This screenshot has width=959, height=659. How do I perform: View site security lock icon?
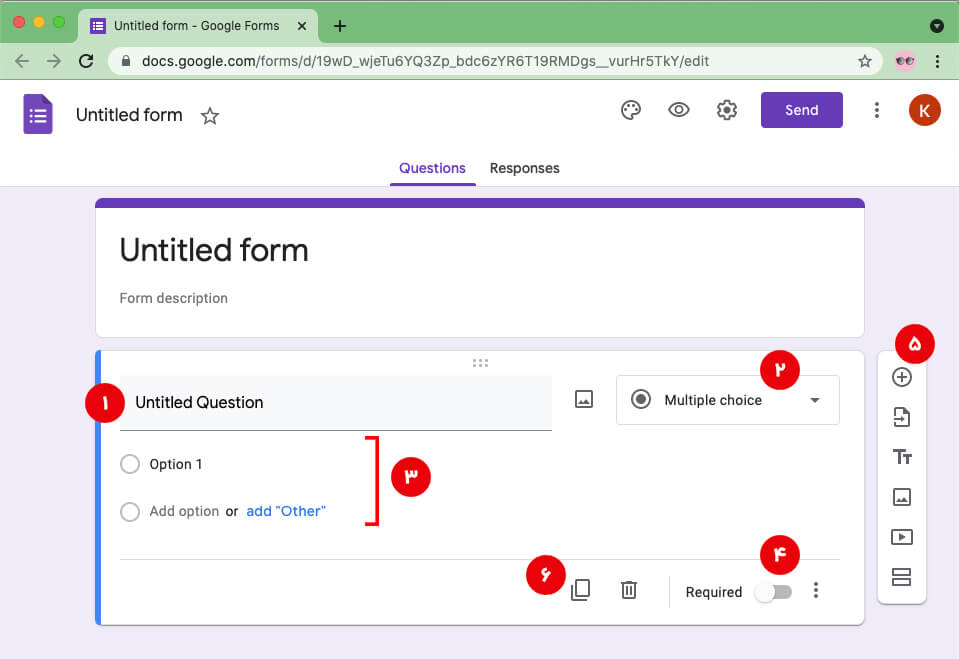[125, 61]
